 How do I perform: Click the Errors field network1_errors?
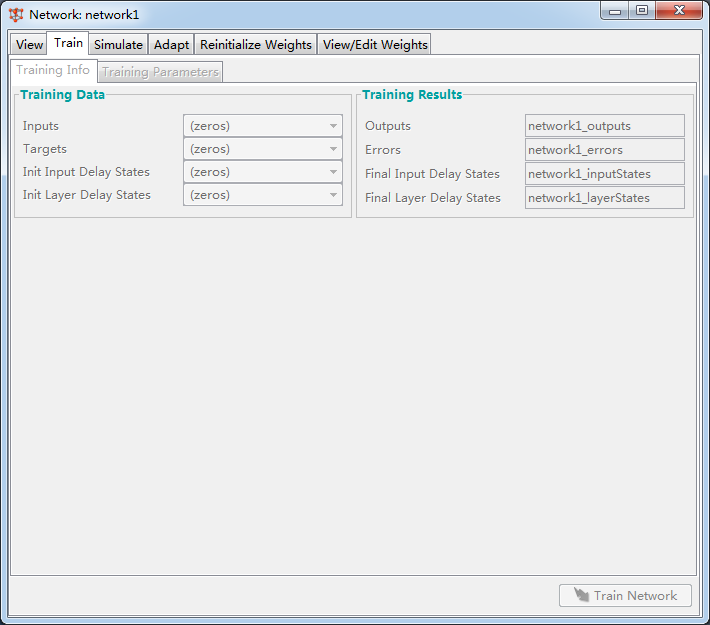(x=604, y=149)
